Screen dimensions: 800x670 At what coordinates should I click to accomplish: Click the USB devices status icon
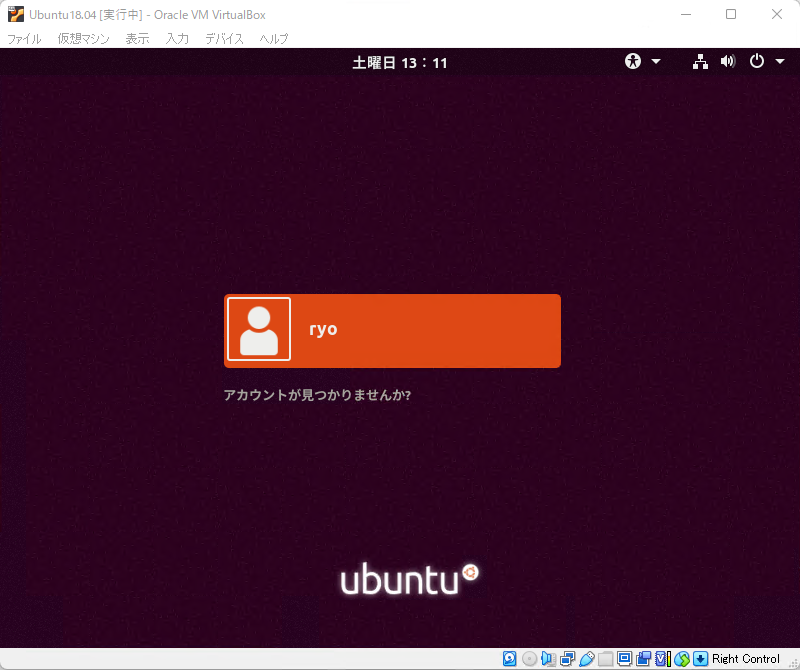tap(587, 659)
